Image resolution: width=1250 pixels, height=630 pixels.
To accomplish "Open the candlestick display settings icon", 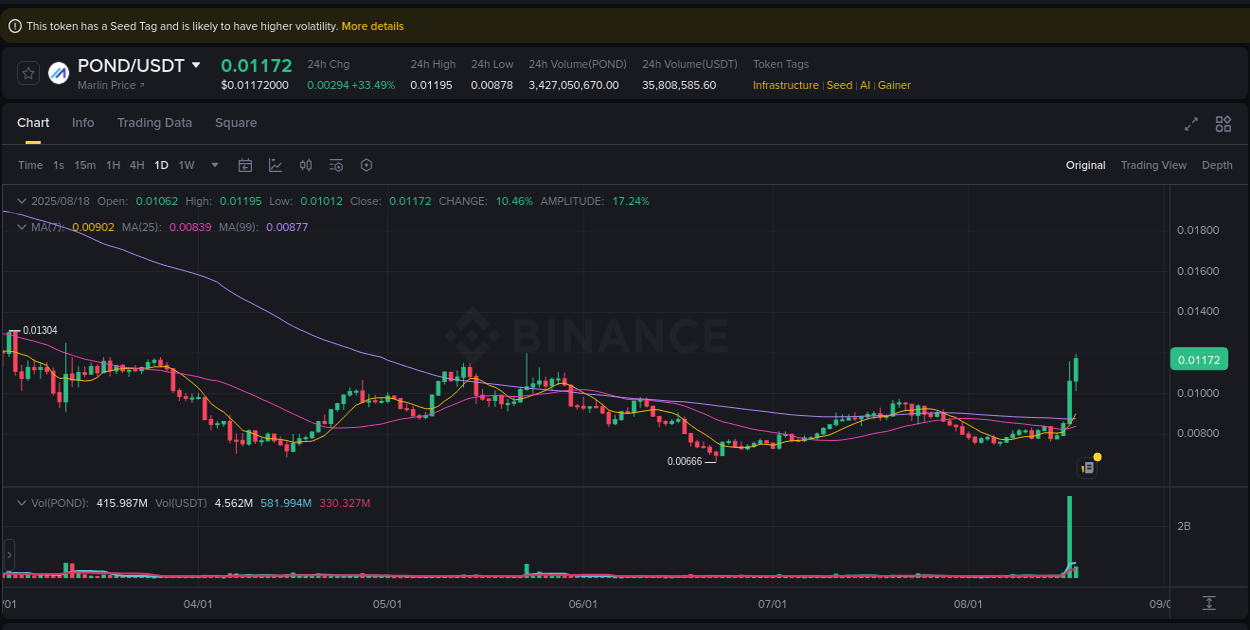I will [x=306, y=165].
